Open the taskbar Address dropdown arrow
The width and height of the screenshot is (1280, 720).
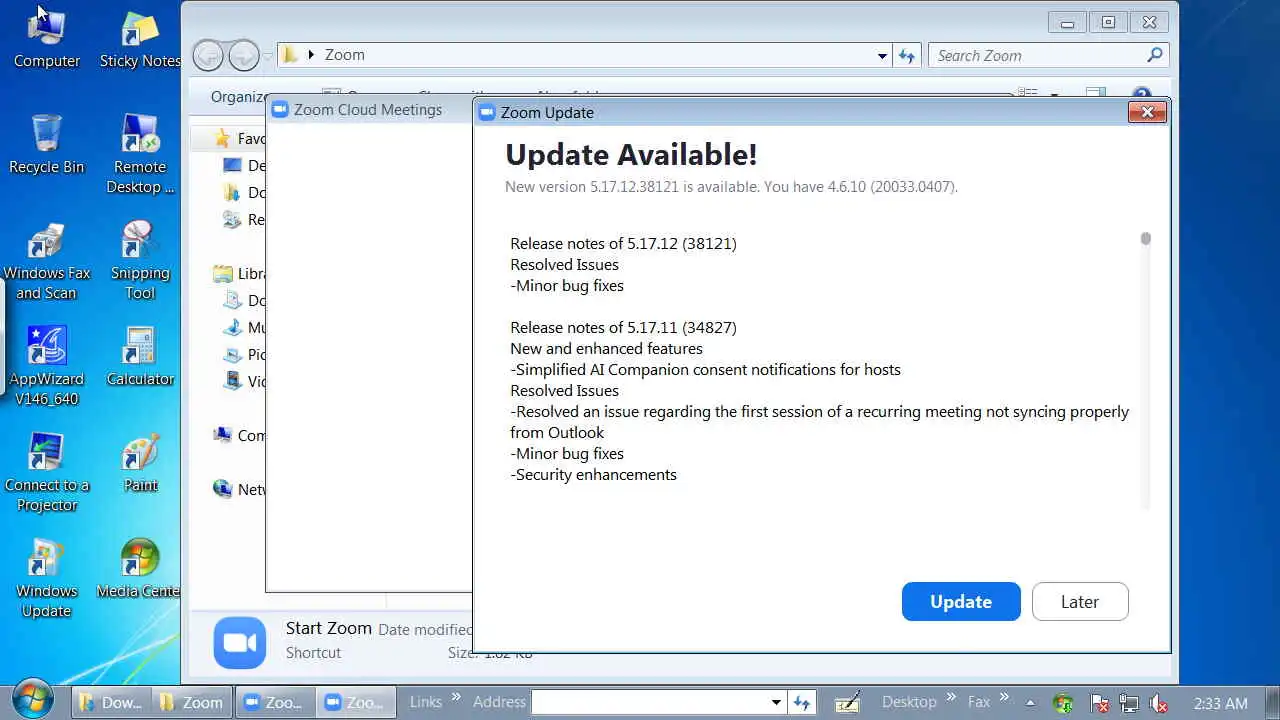tap(776, 702)
